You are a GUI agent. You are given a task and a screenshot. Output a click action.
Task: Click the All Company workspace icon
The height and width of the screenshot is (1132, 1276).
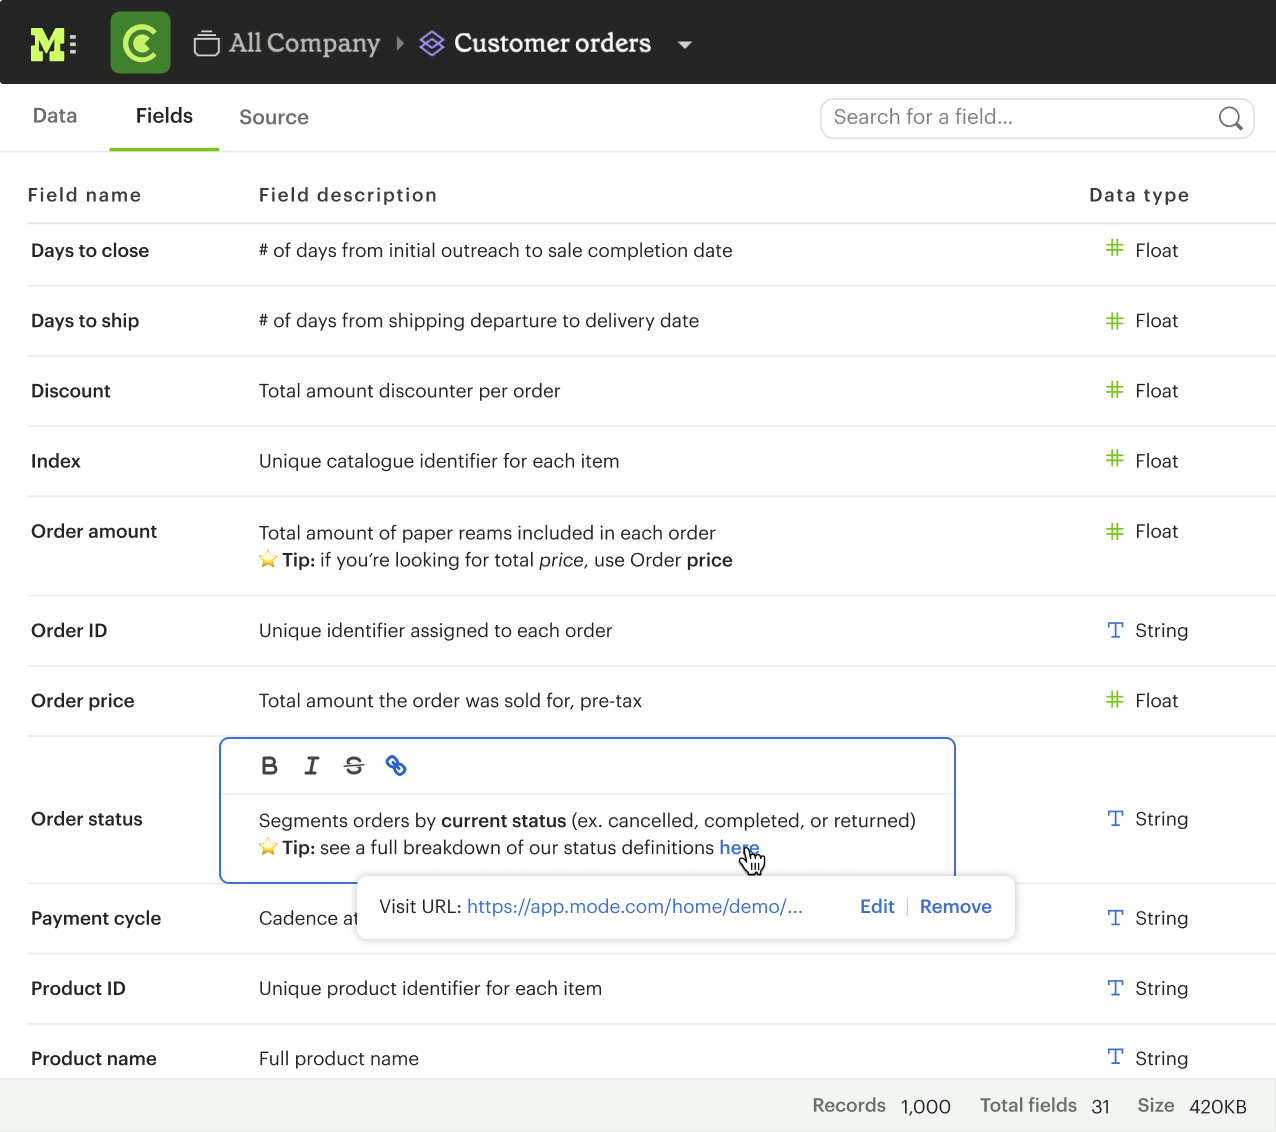pos(207,42)
